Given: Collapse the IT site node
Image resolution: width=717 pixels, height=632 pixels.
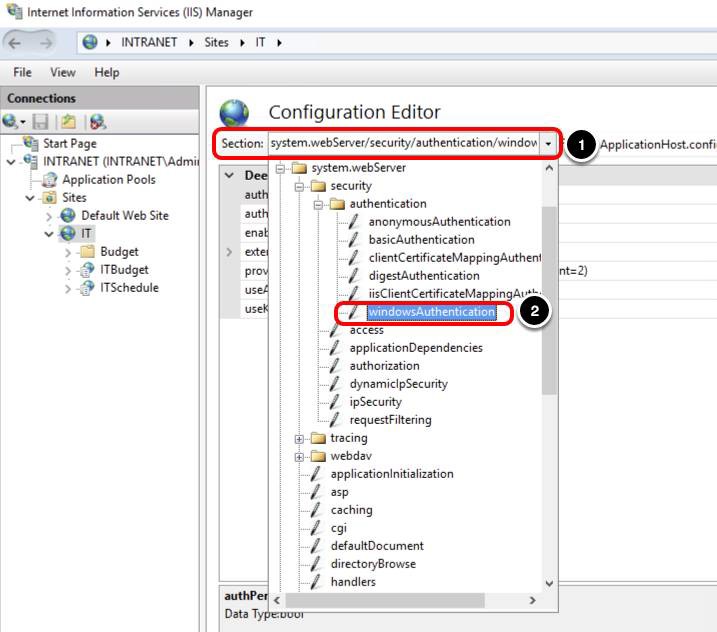Looking at the screenshot, I should point(49,234).
